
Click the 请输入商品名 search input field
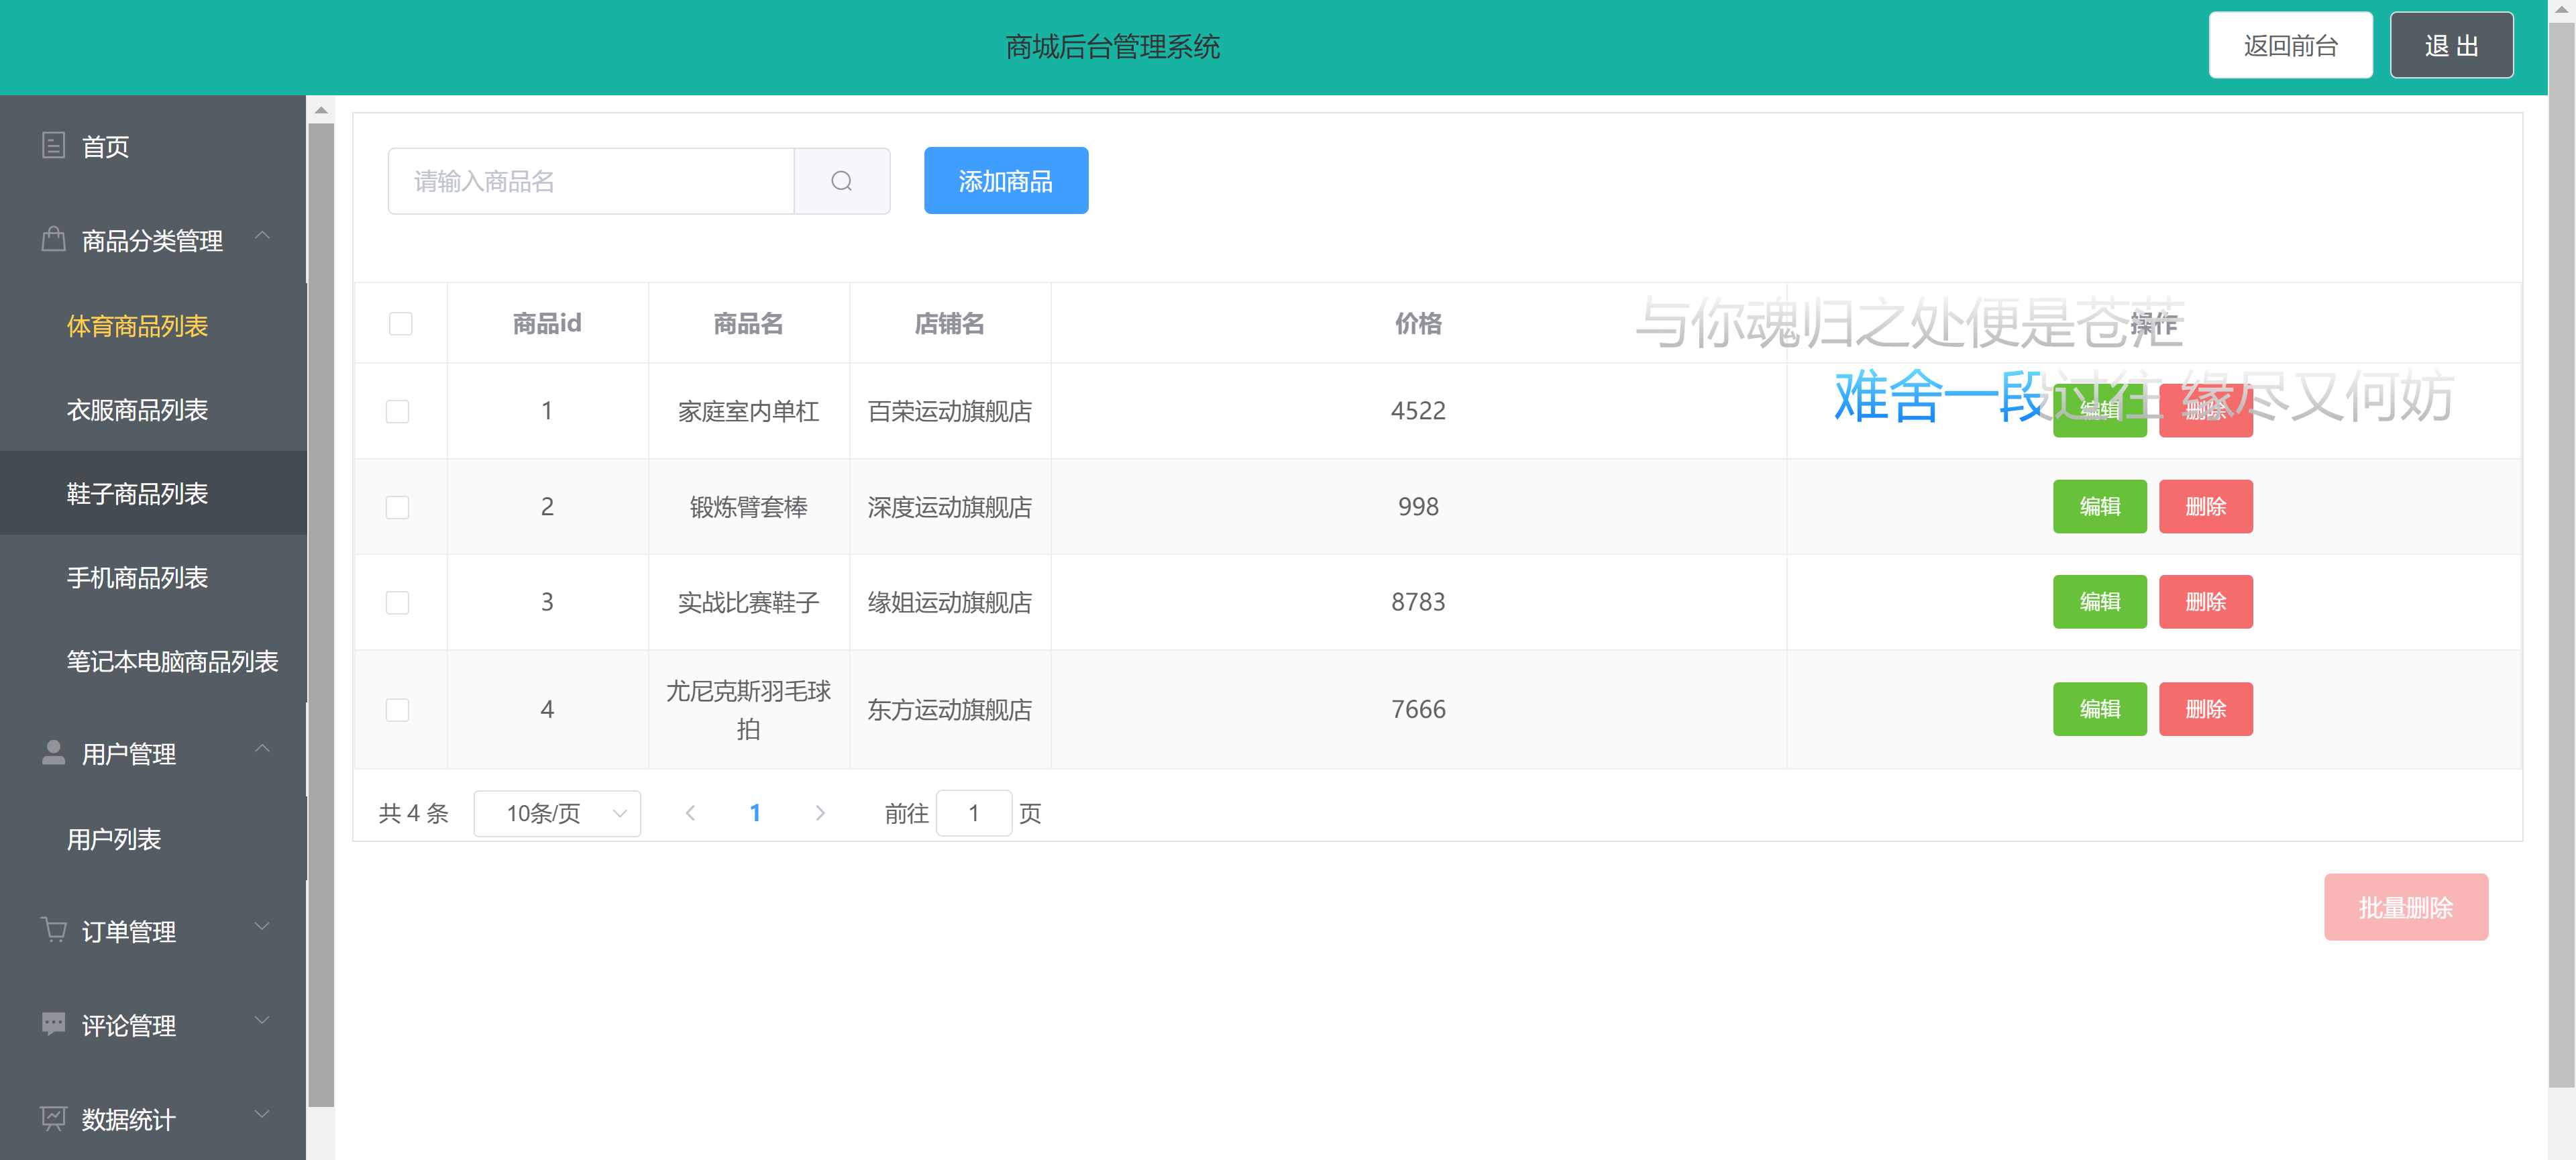pyautogui.click(x=590, y=181)
